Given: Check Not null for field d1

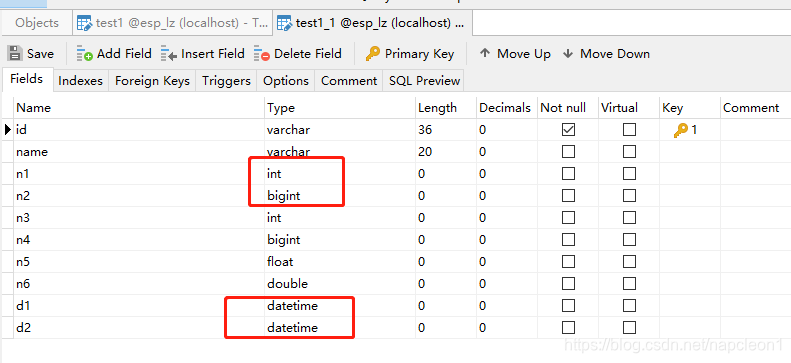Looking at the screenshot, I should (x=568, y=306).
